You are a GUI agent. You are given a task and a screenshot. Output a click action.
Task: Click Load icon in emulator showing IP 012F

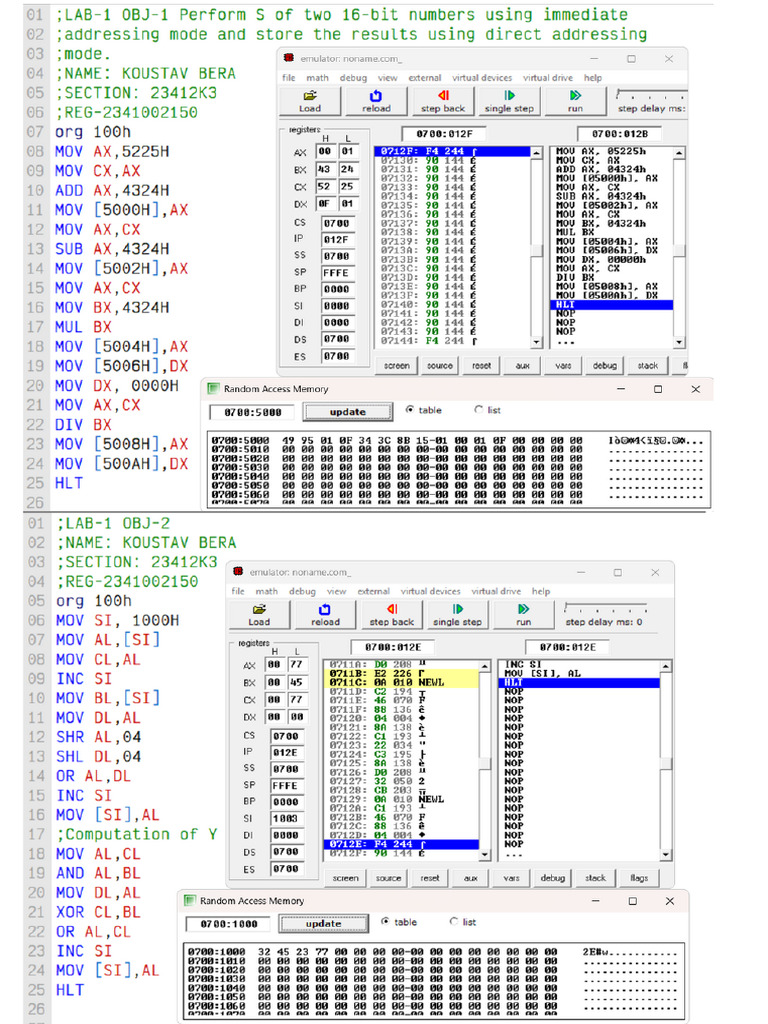310,95
